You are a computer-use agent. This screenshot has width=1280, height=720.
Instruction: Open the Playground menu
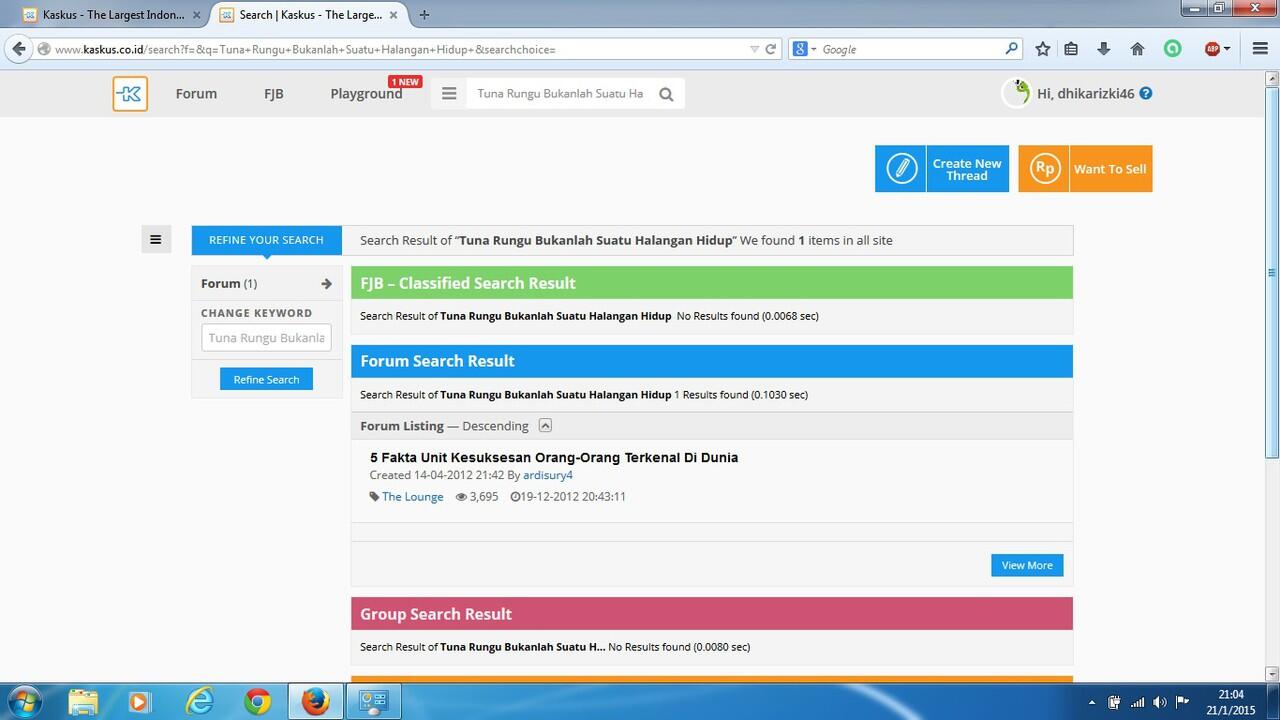[x=366, y=94]
